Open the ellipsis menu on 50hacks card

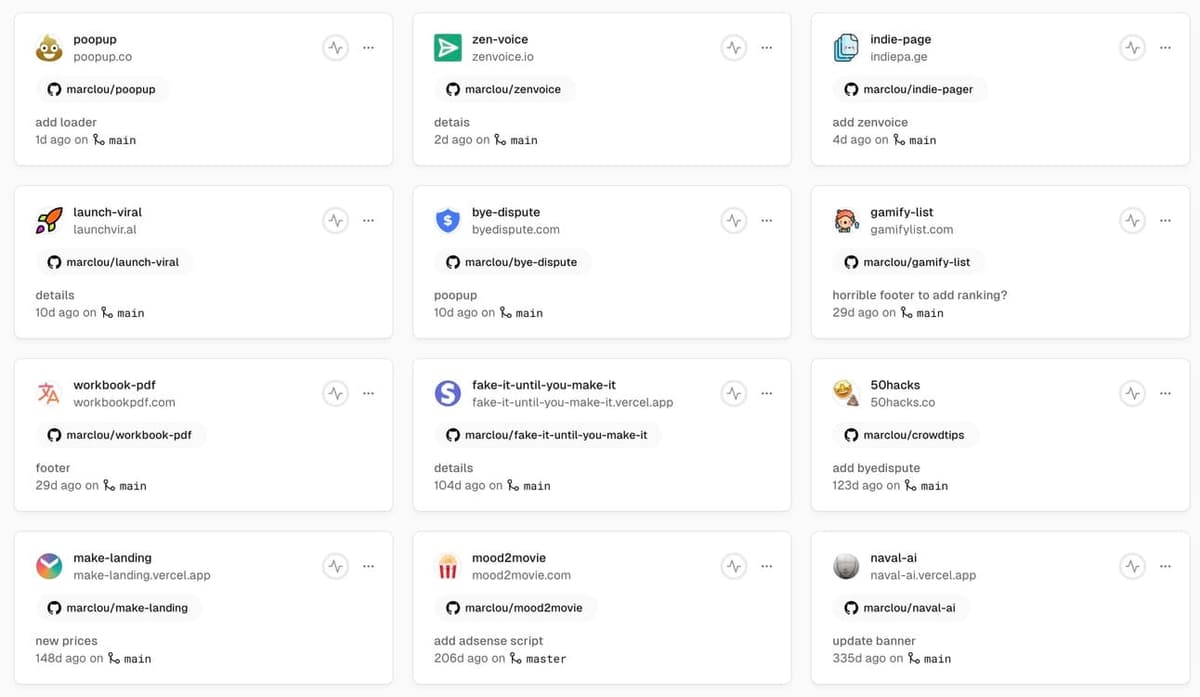pyautogui.click(x=1165, y=393)
